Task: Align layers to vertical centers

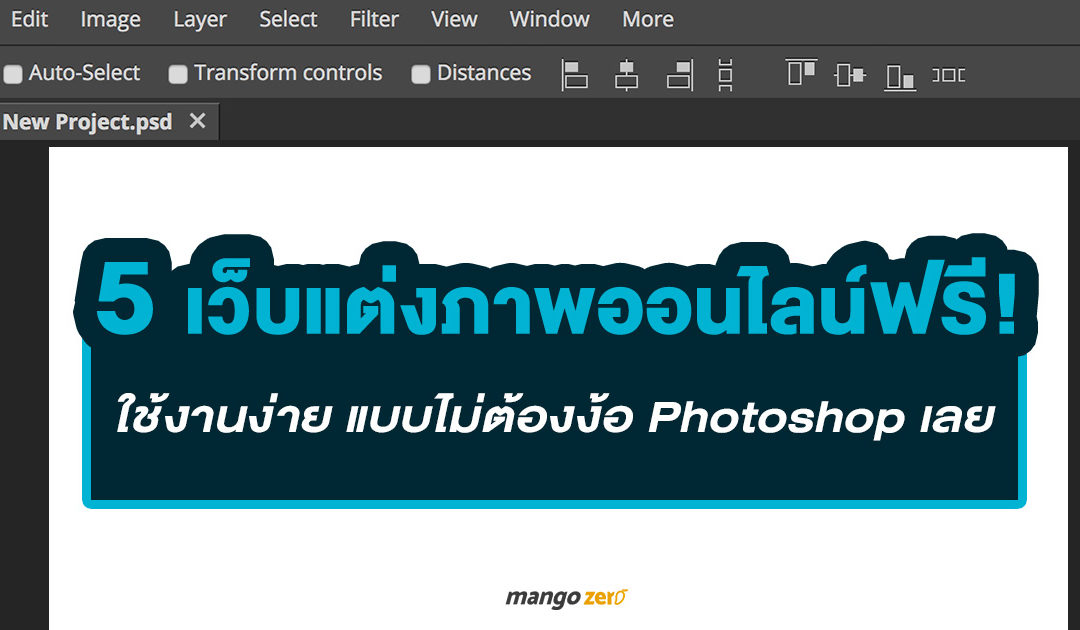Action: pos(850,74)
